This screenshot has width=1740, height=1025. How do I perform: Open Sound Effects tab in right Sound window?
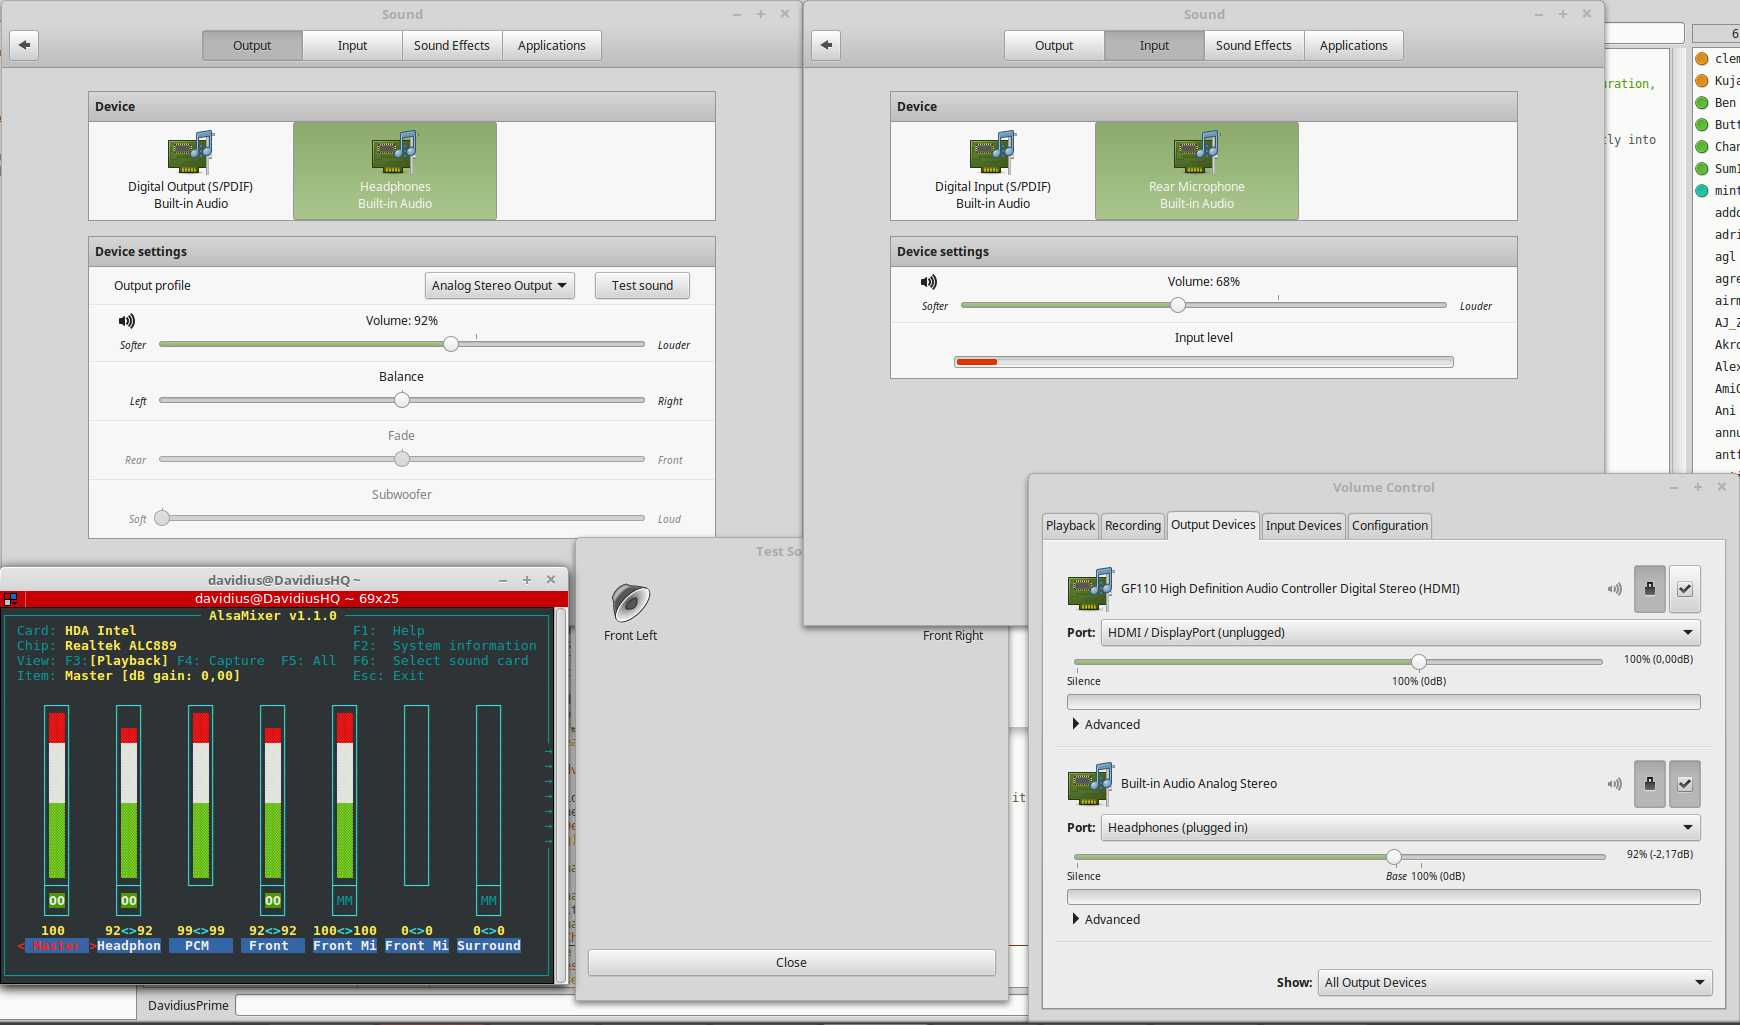click(1254, 46)
